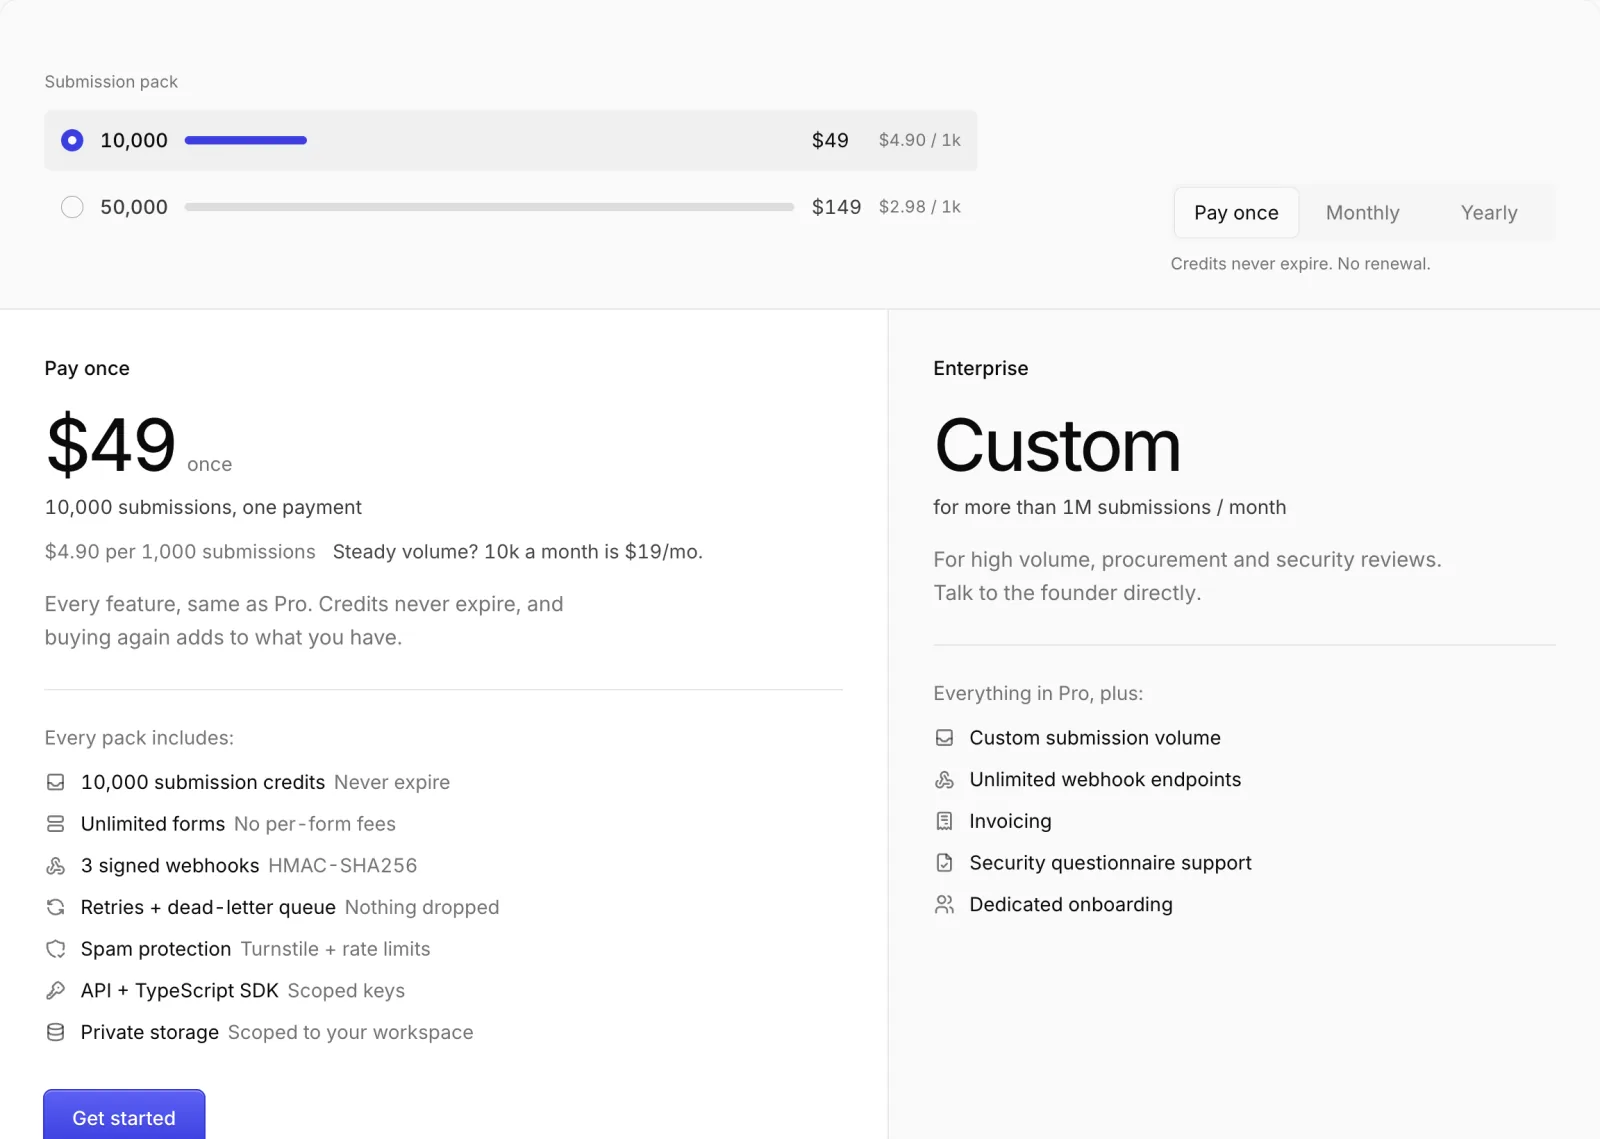Click the 'Turnstile + rate limits' detail text
The image size is (1600, 1139).
click(335, 949)
